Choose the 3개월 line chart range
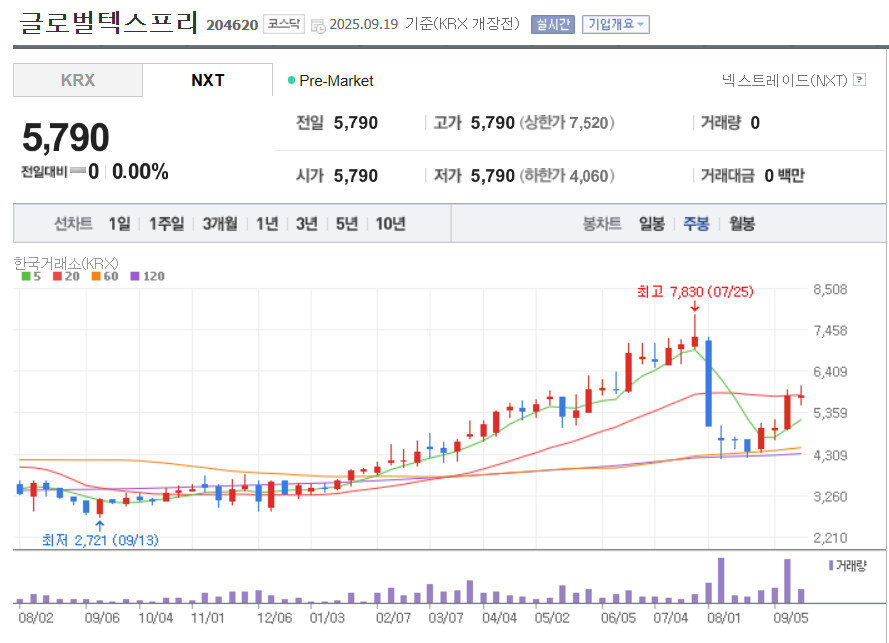Viewport: 889px width, 643px height. point(219,224)
